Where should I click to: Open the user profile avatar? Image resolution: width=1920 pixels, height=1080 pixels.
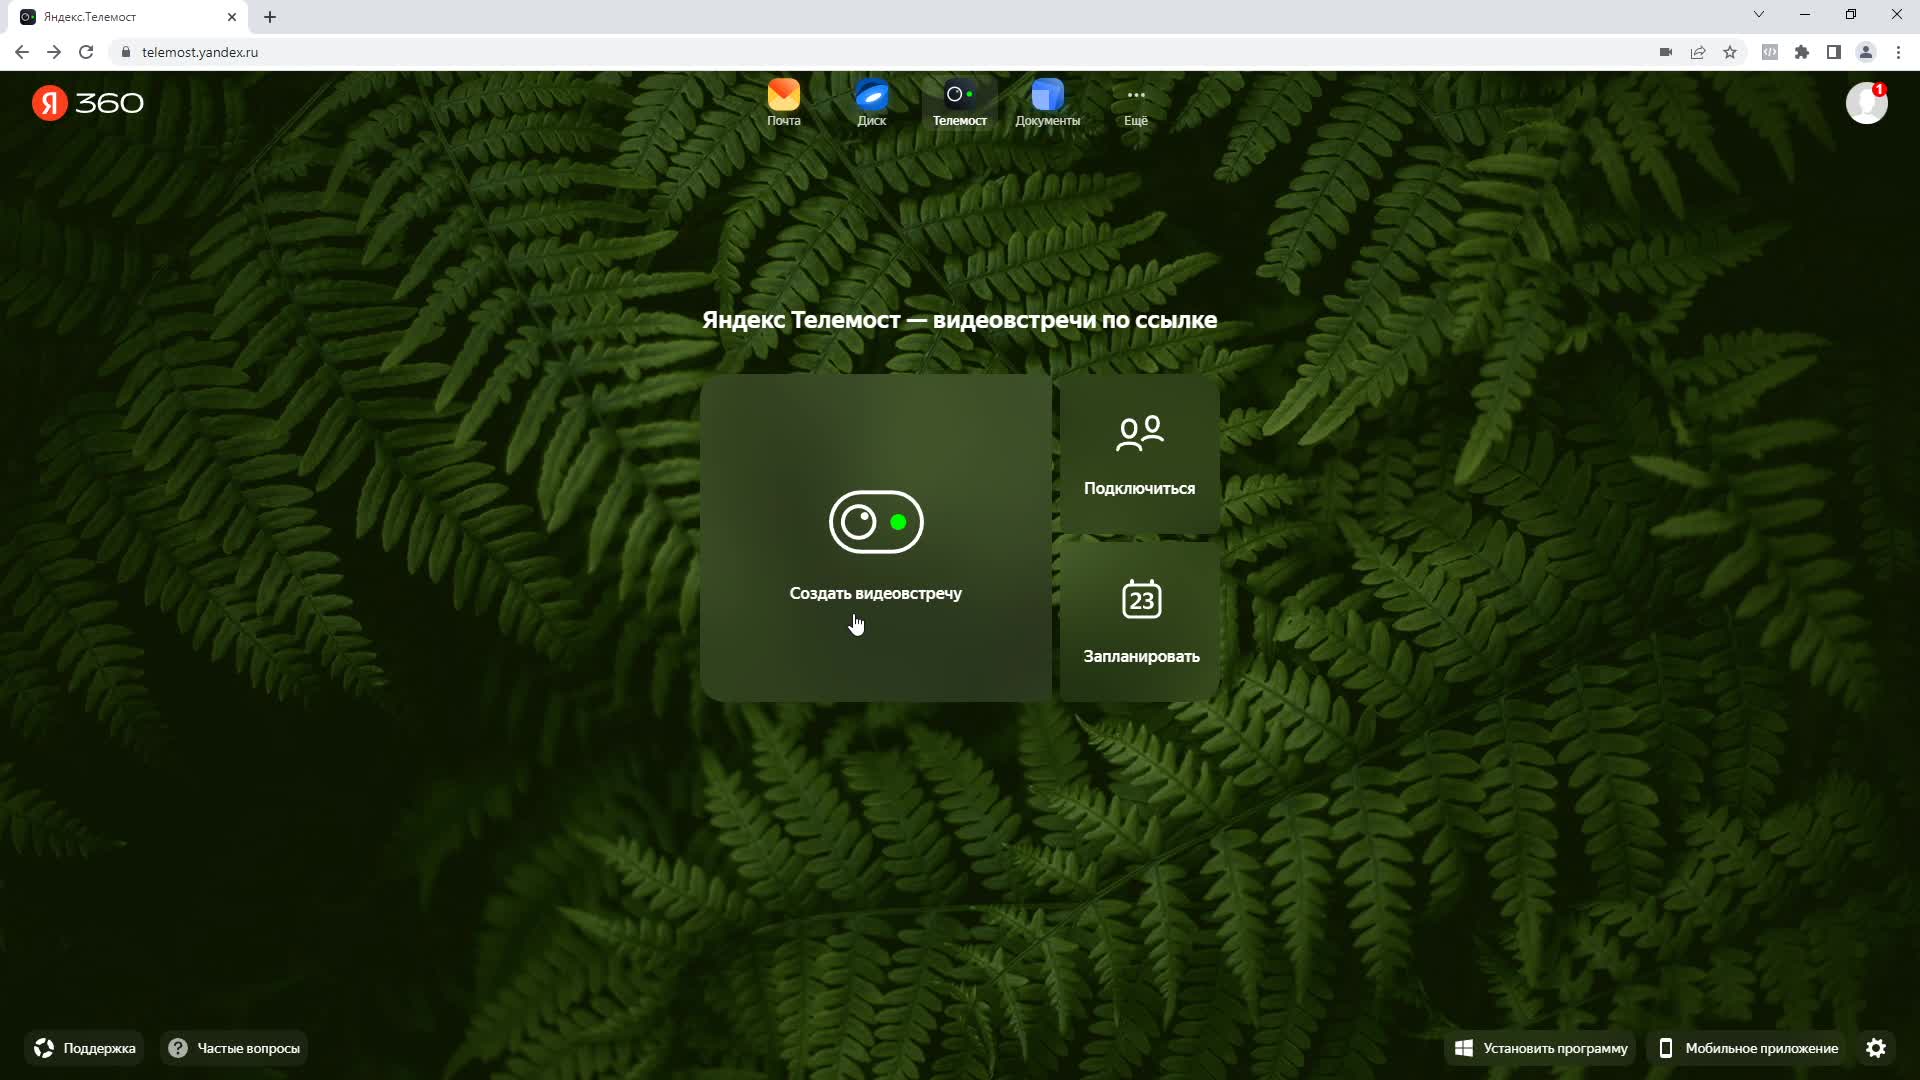[x=1866, y=103]
